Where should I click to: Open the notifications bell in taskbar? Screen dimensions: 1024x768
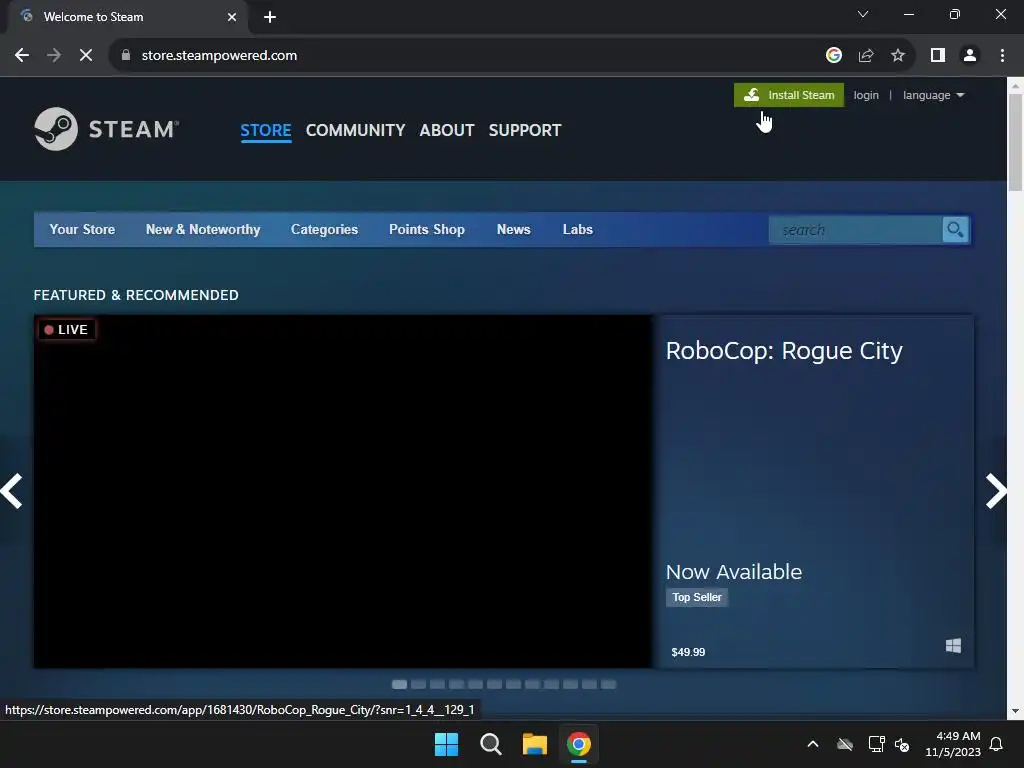tap(997, 744)
